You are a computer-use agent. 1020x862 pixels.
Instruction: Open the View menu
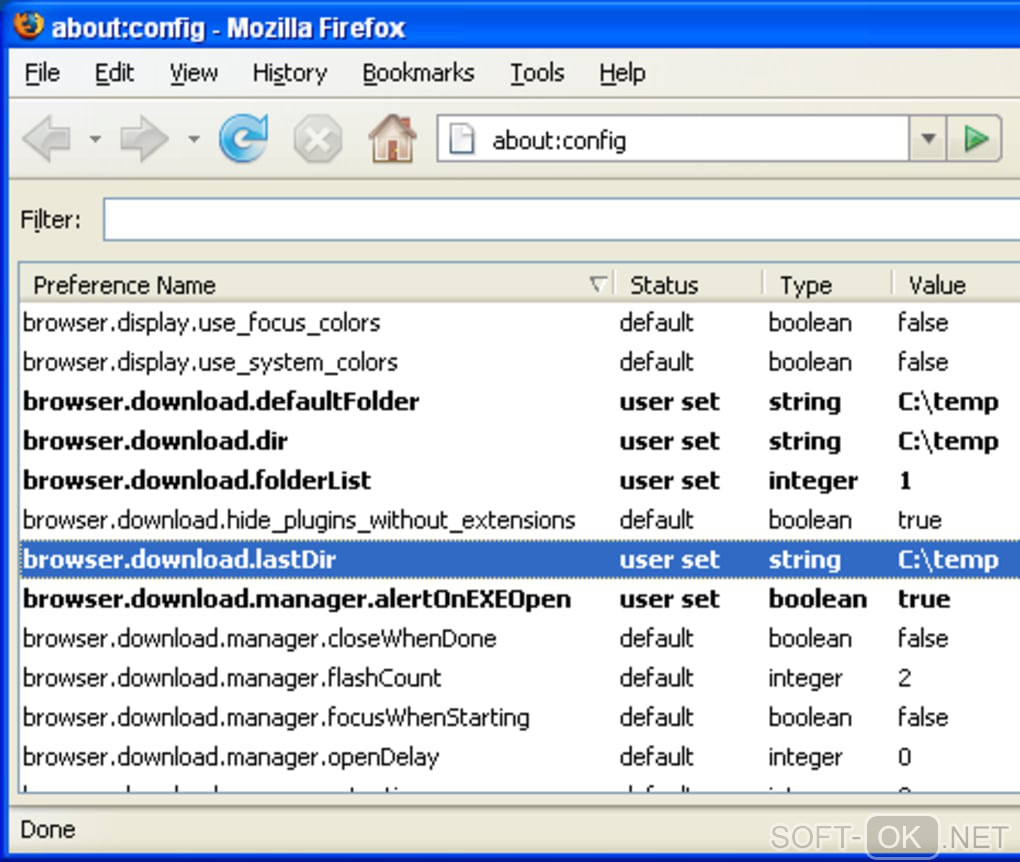click(x=194, y=73)
